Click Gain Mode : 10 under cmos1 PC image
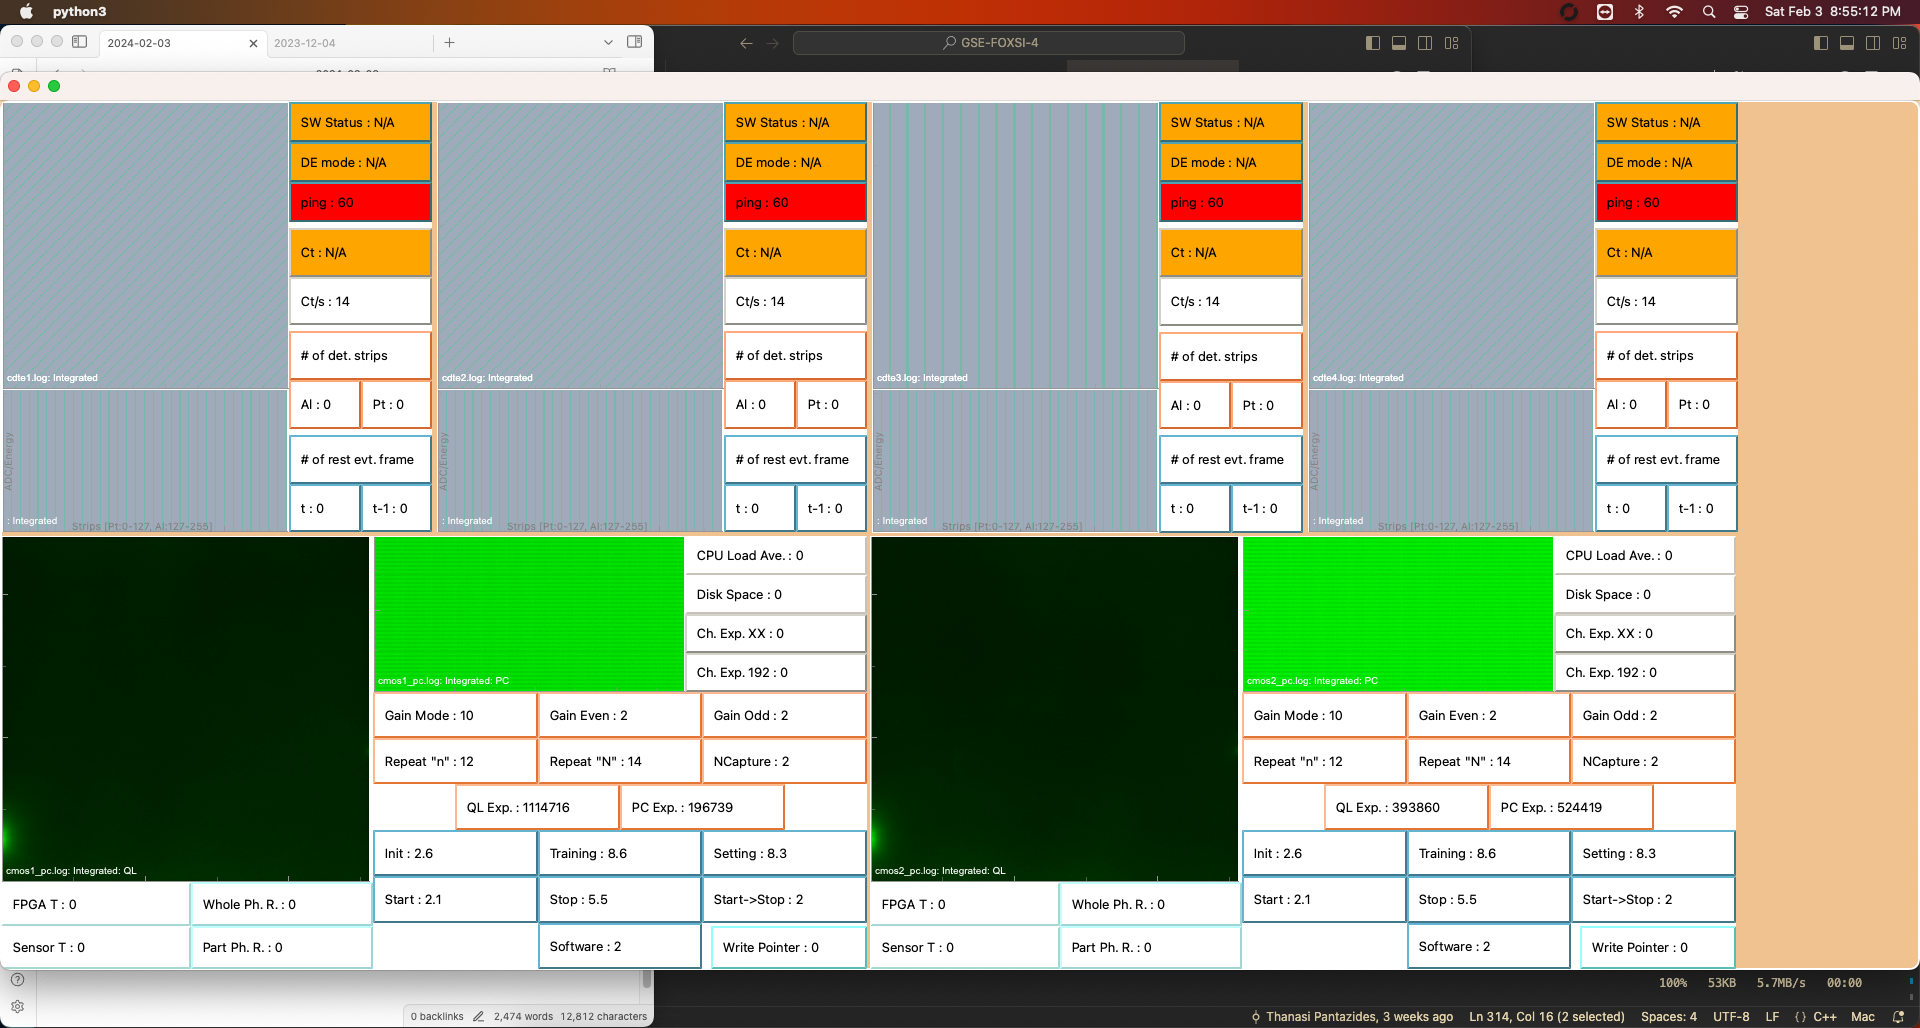This screenshot has width=1920, height=1028. pos(455,715)
